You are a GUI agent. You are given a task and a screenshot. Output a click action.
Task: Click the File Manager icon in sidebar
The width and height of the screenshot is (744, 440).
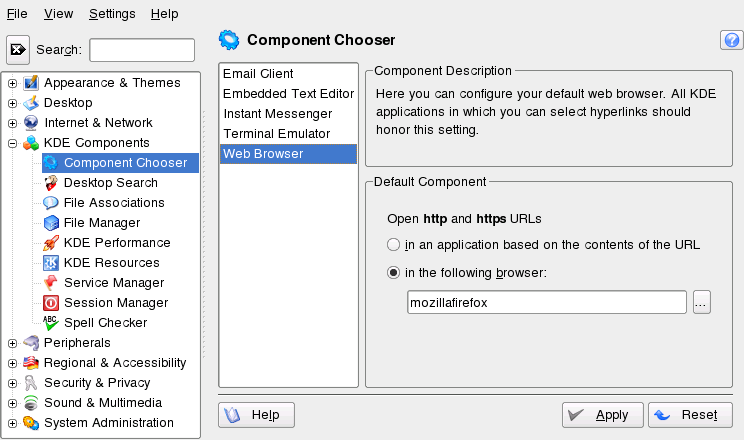tap(51, 223)
